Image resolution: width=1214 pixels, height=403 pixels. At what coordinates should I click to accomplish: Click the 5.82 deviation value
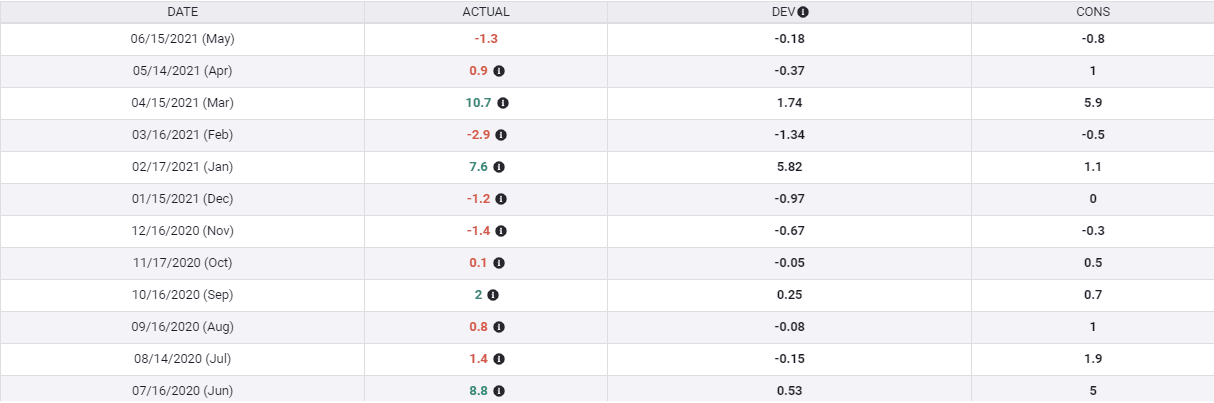pos(789,167)
